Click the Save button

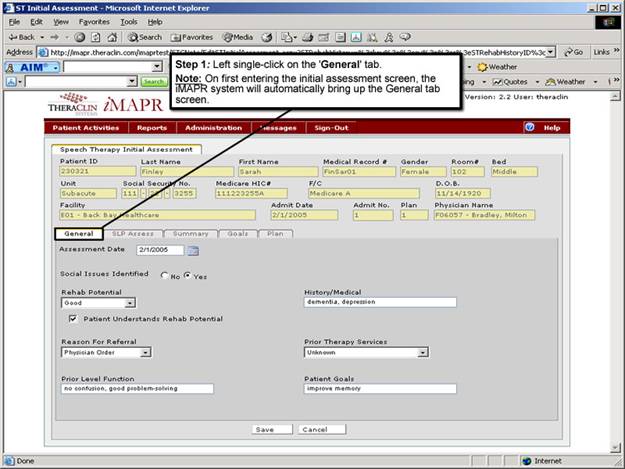(x=272, y=430)
